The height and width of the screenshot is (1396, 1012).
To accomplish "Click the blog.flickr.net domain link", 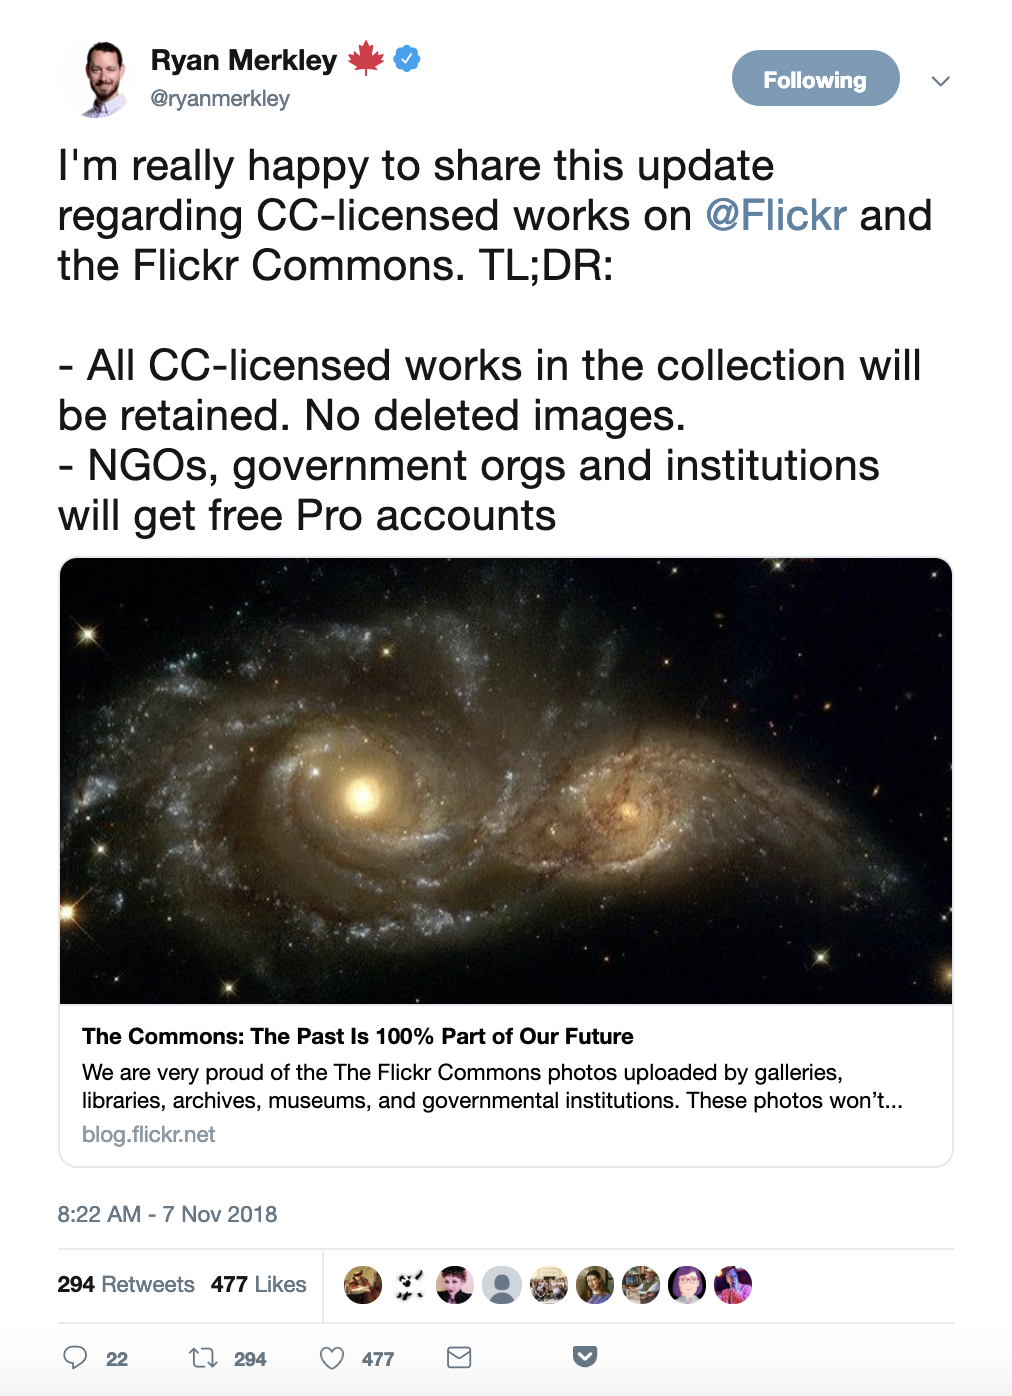I will pos(149,1134).
